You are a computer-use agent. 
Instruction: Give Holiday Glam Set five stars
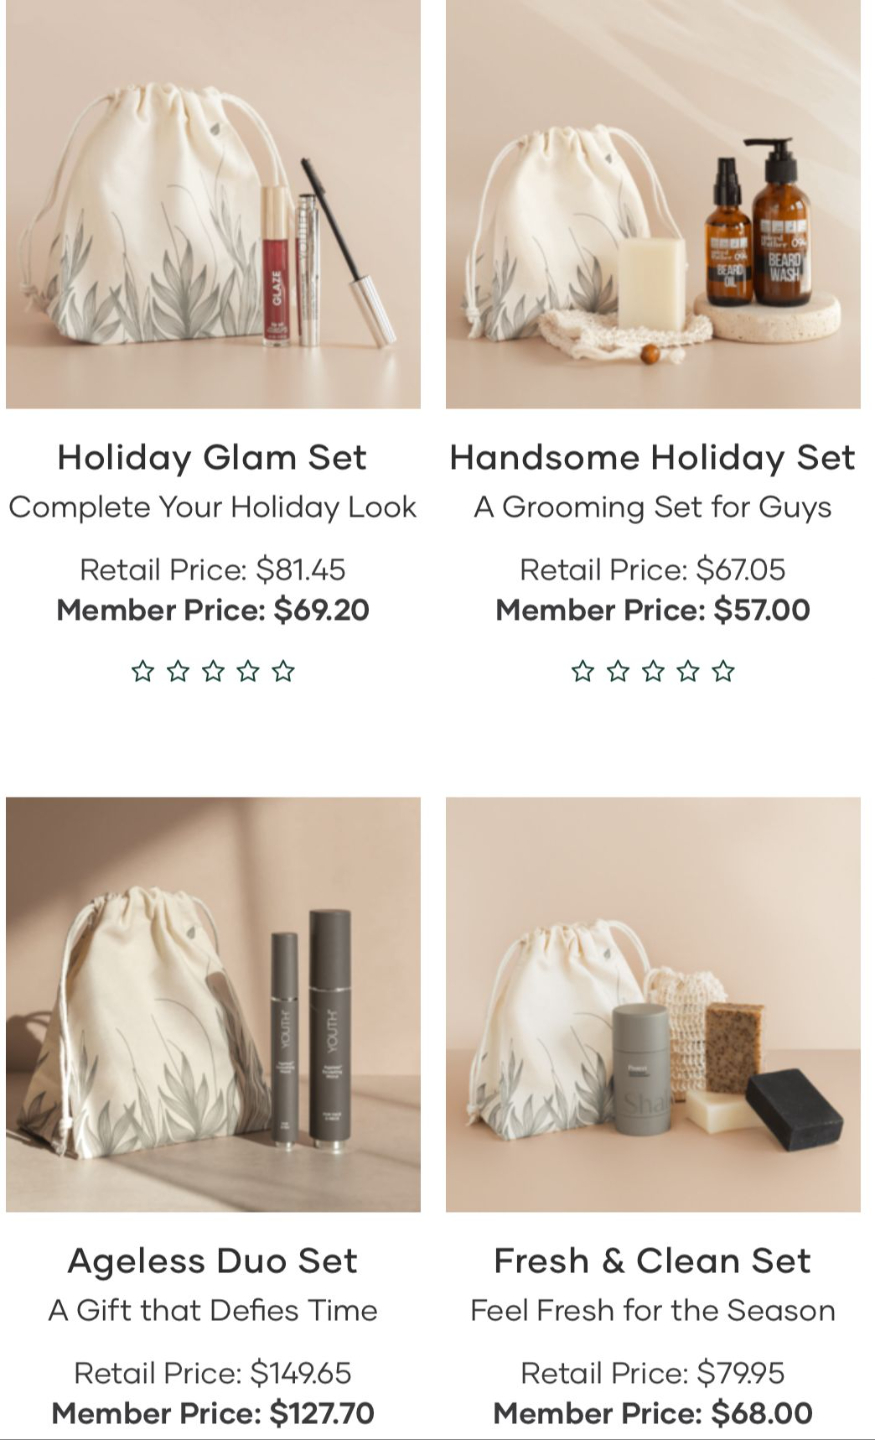[x=283, y=671]
